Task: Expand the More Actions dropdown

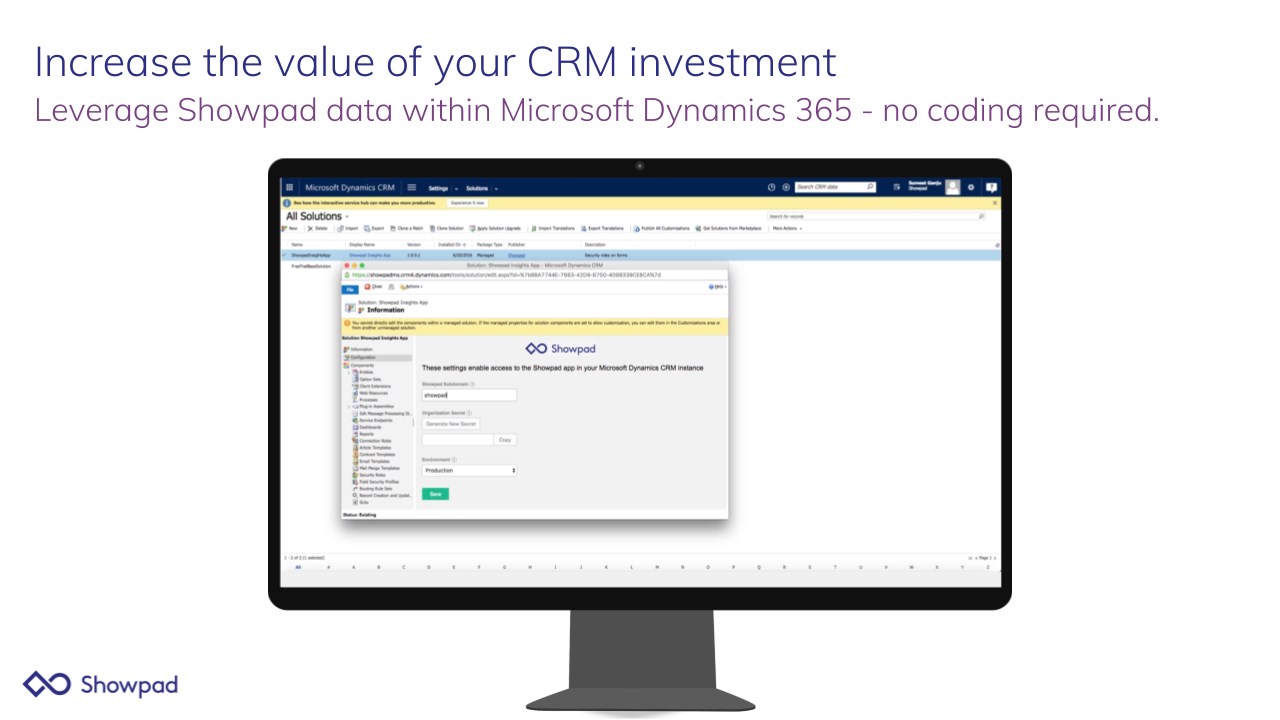Action: (787, 228)
